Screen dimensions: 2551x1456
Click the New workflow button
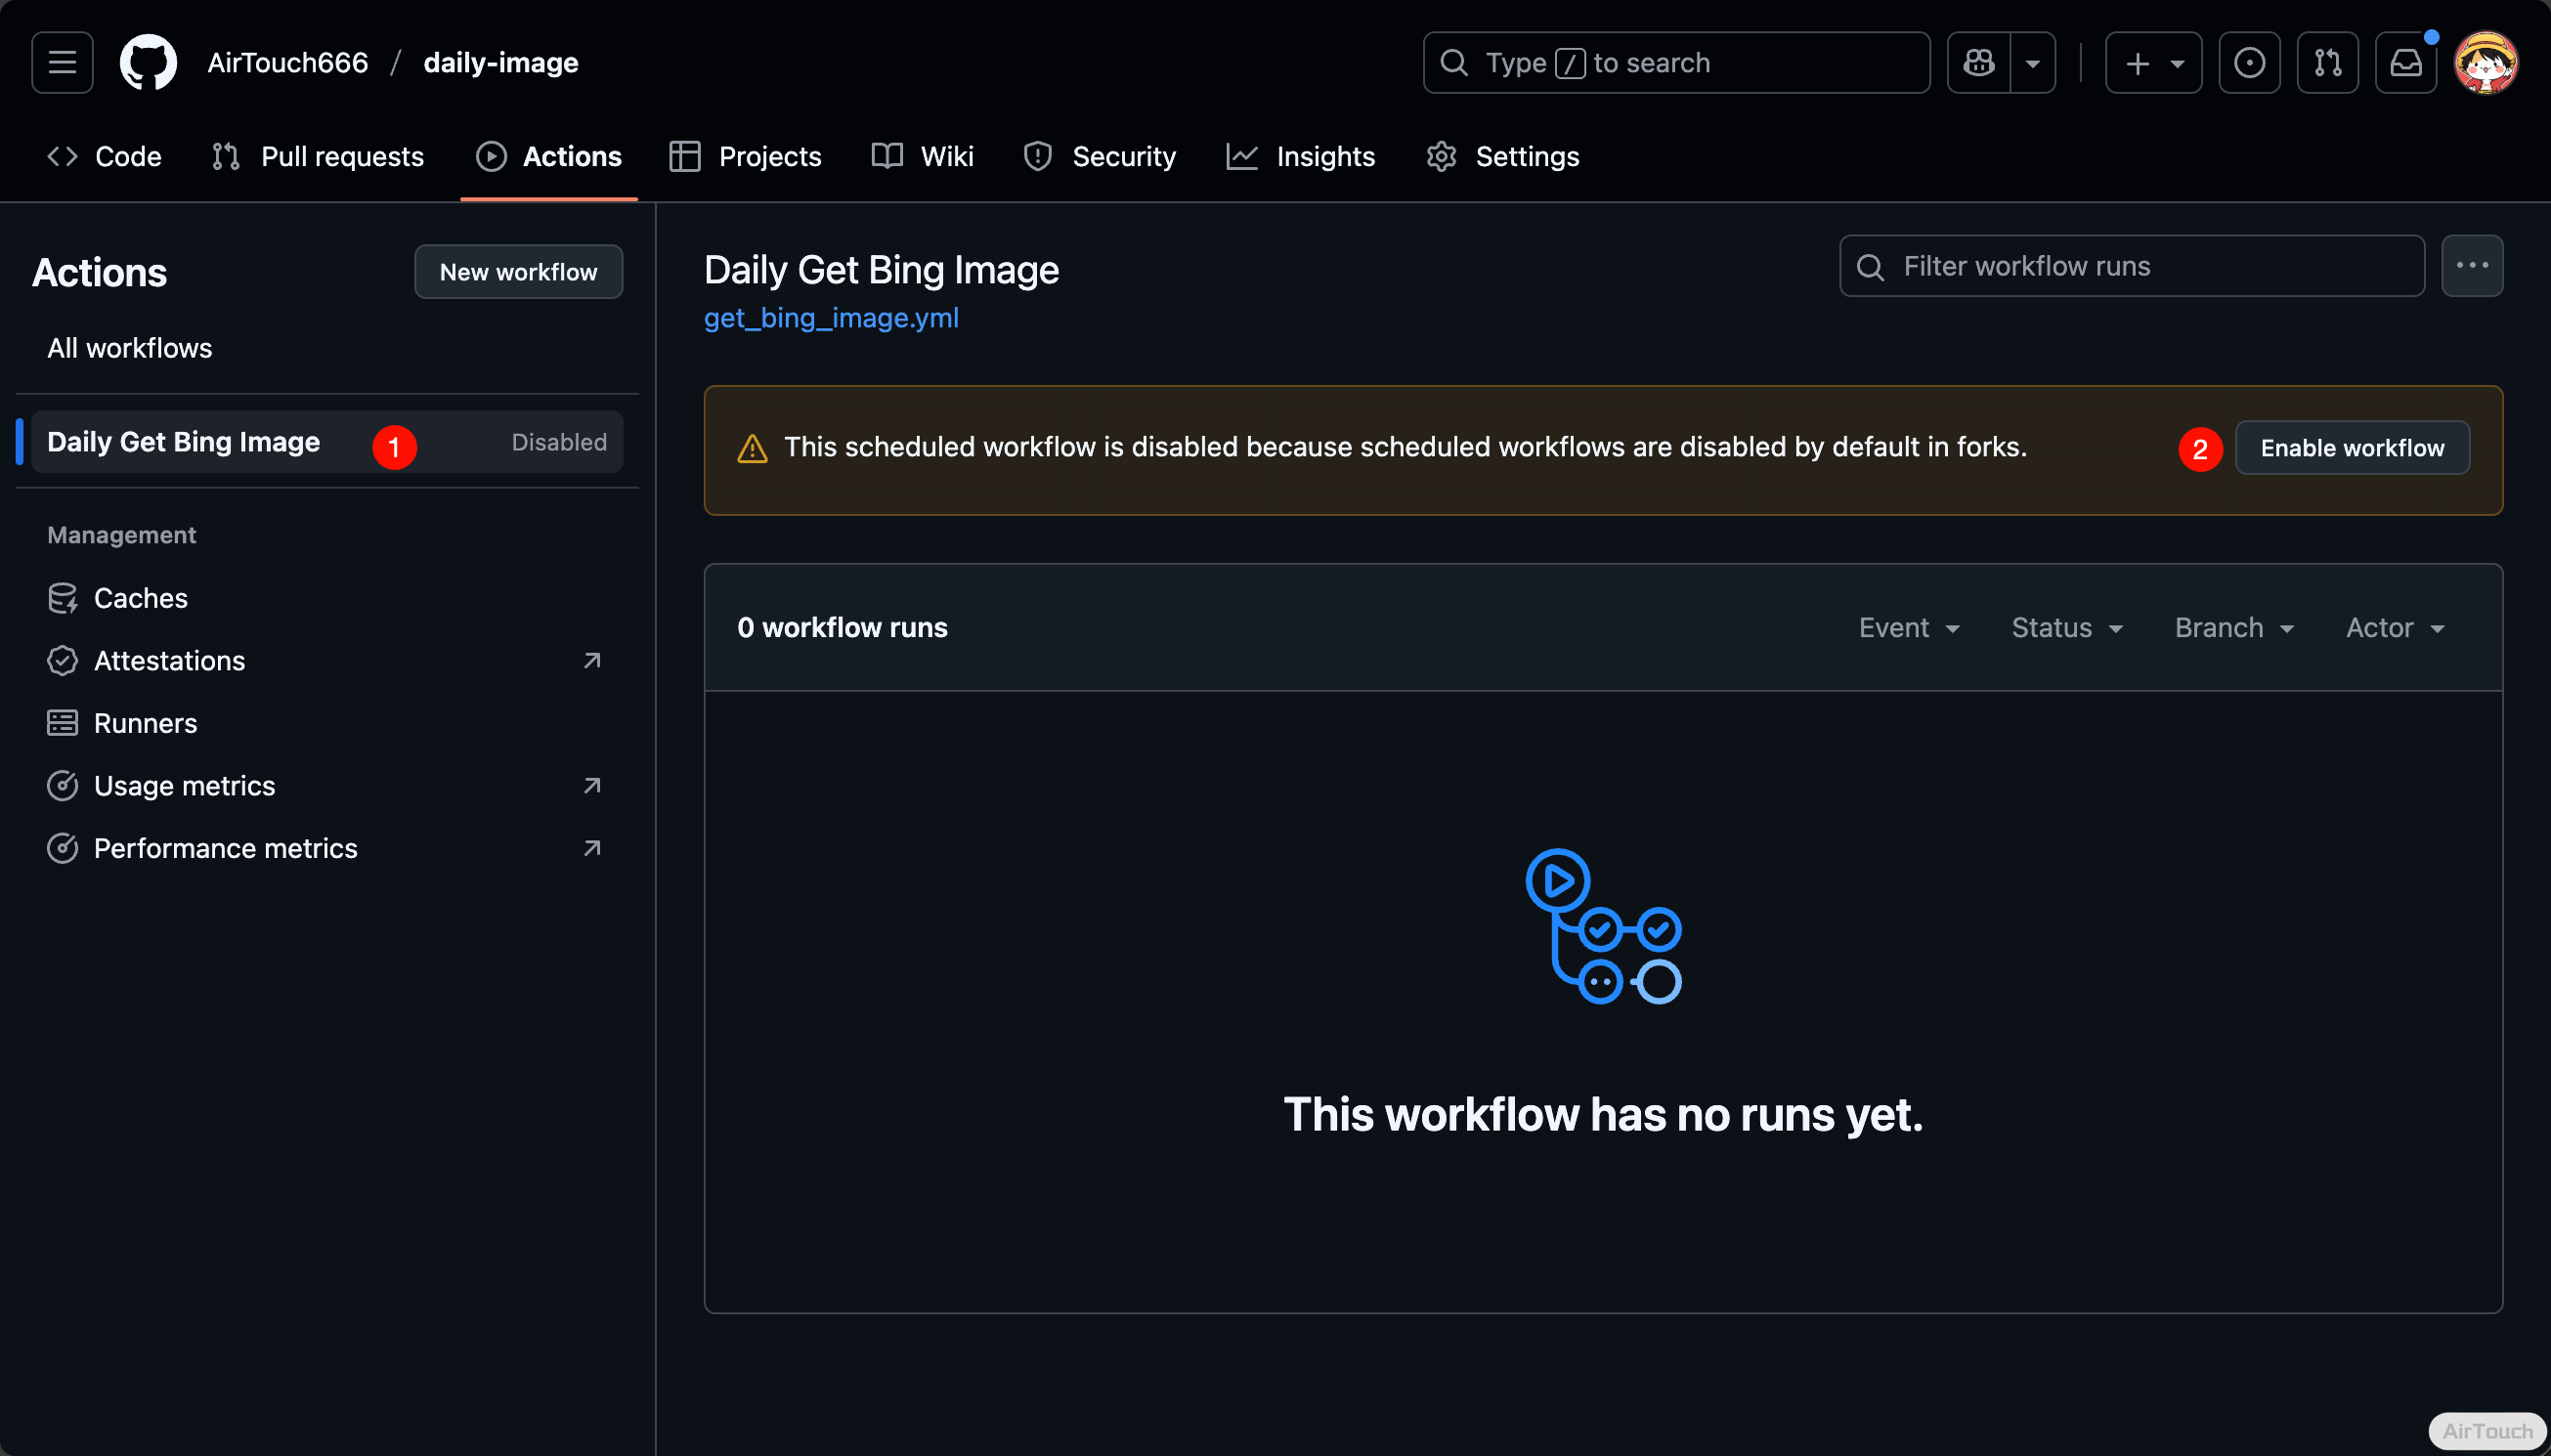(x=518, y=272)
